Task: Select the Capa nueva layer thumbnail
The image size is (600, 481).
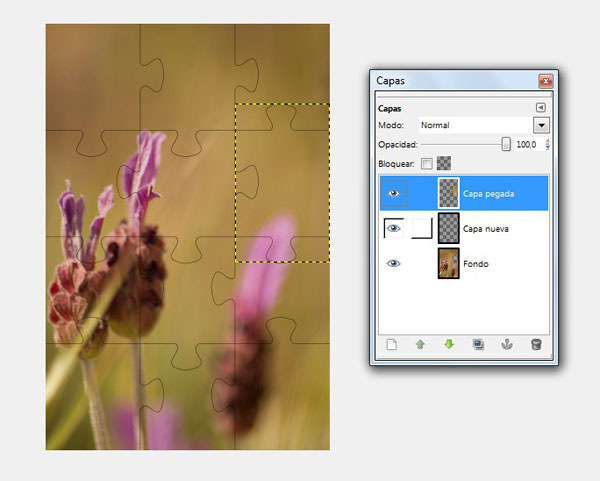Action: pyautogui.click(x=448, y=228)
